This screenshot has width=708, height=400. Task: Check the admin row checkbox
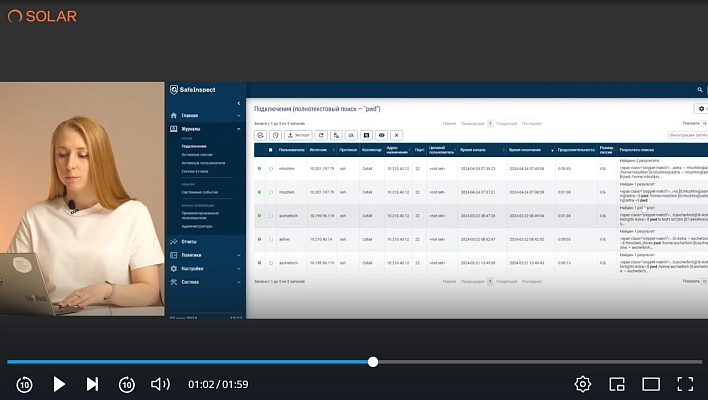pyautogui.click(x=271, y=239)
